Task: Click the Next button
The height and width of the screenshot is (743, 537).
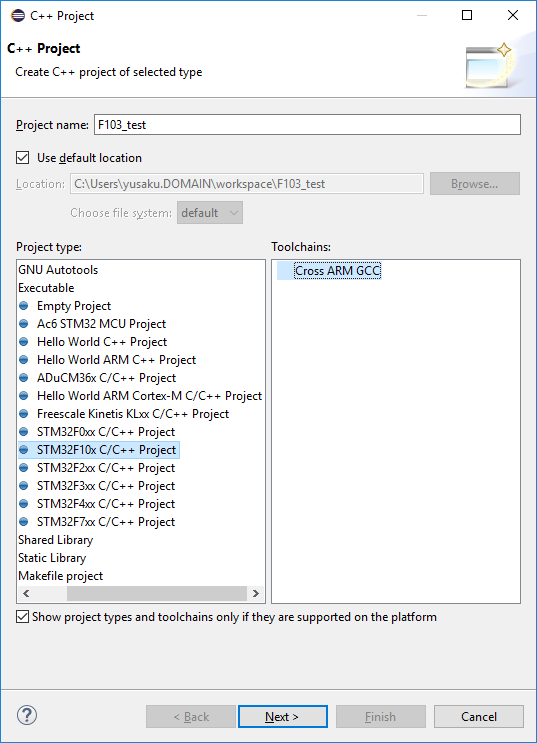Action: click(283, 716)
